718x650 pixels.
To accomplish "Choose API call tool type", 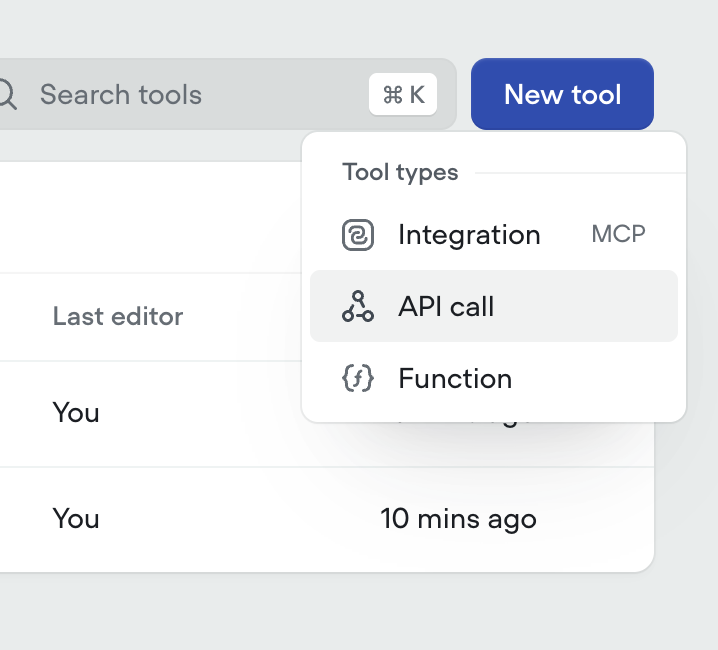I will (494, 306).
